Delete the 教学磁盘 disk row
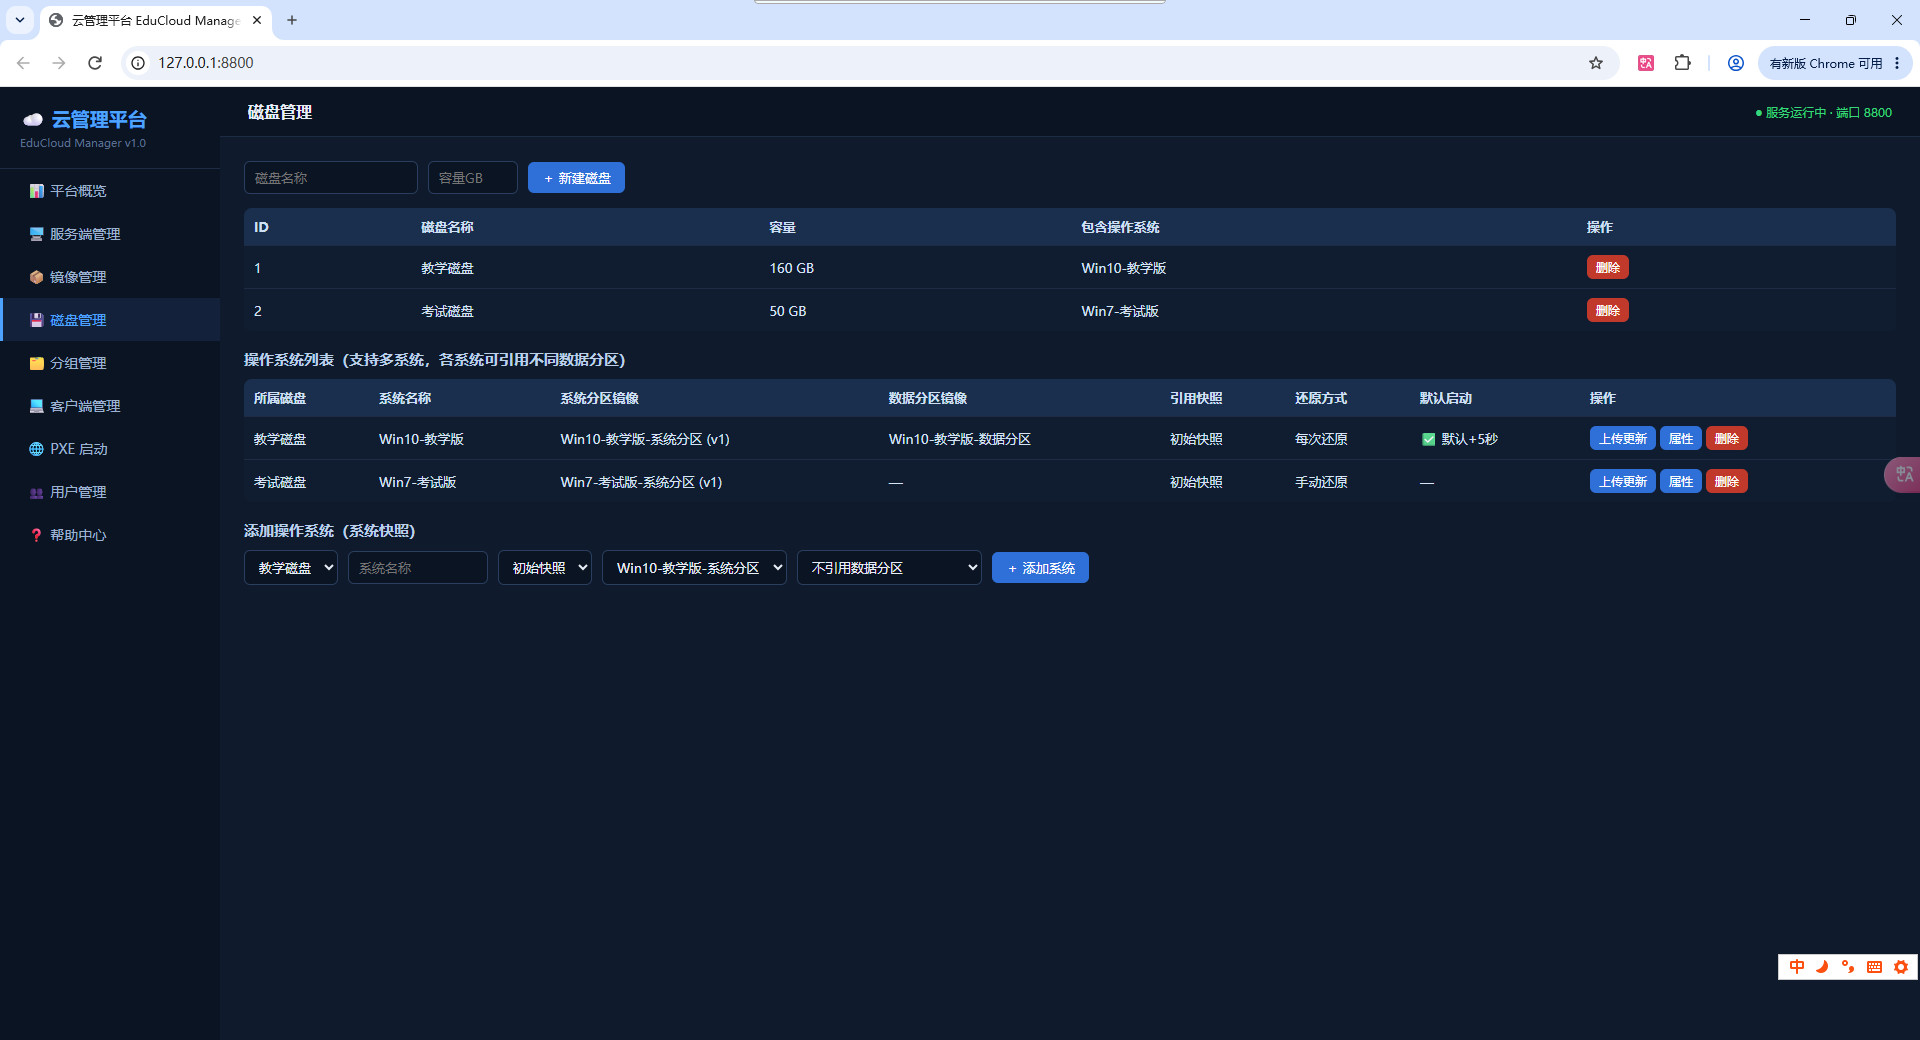The width and height of the screenshot is (1920, 1040). (1608, 268)
